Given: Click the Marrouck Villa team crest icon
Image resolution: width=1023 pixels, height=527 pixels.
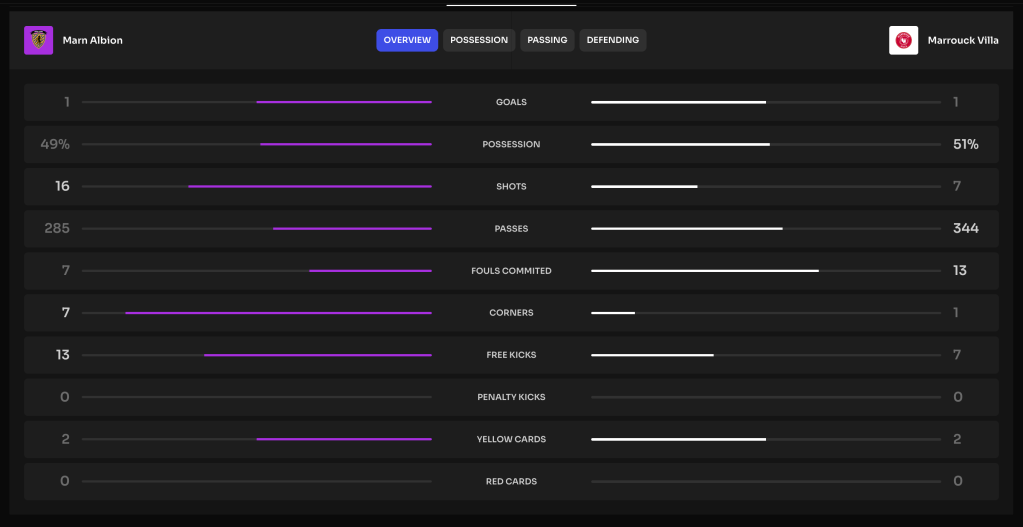Looking at the screenshot, I should [903, 40].
